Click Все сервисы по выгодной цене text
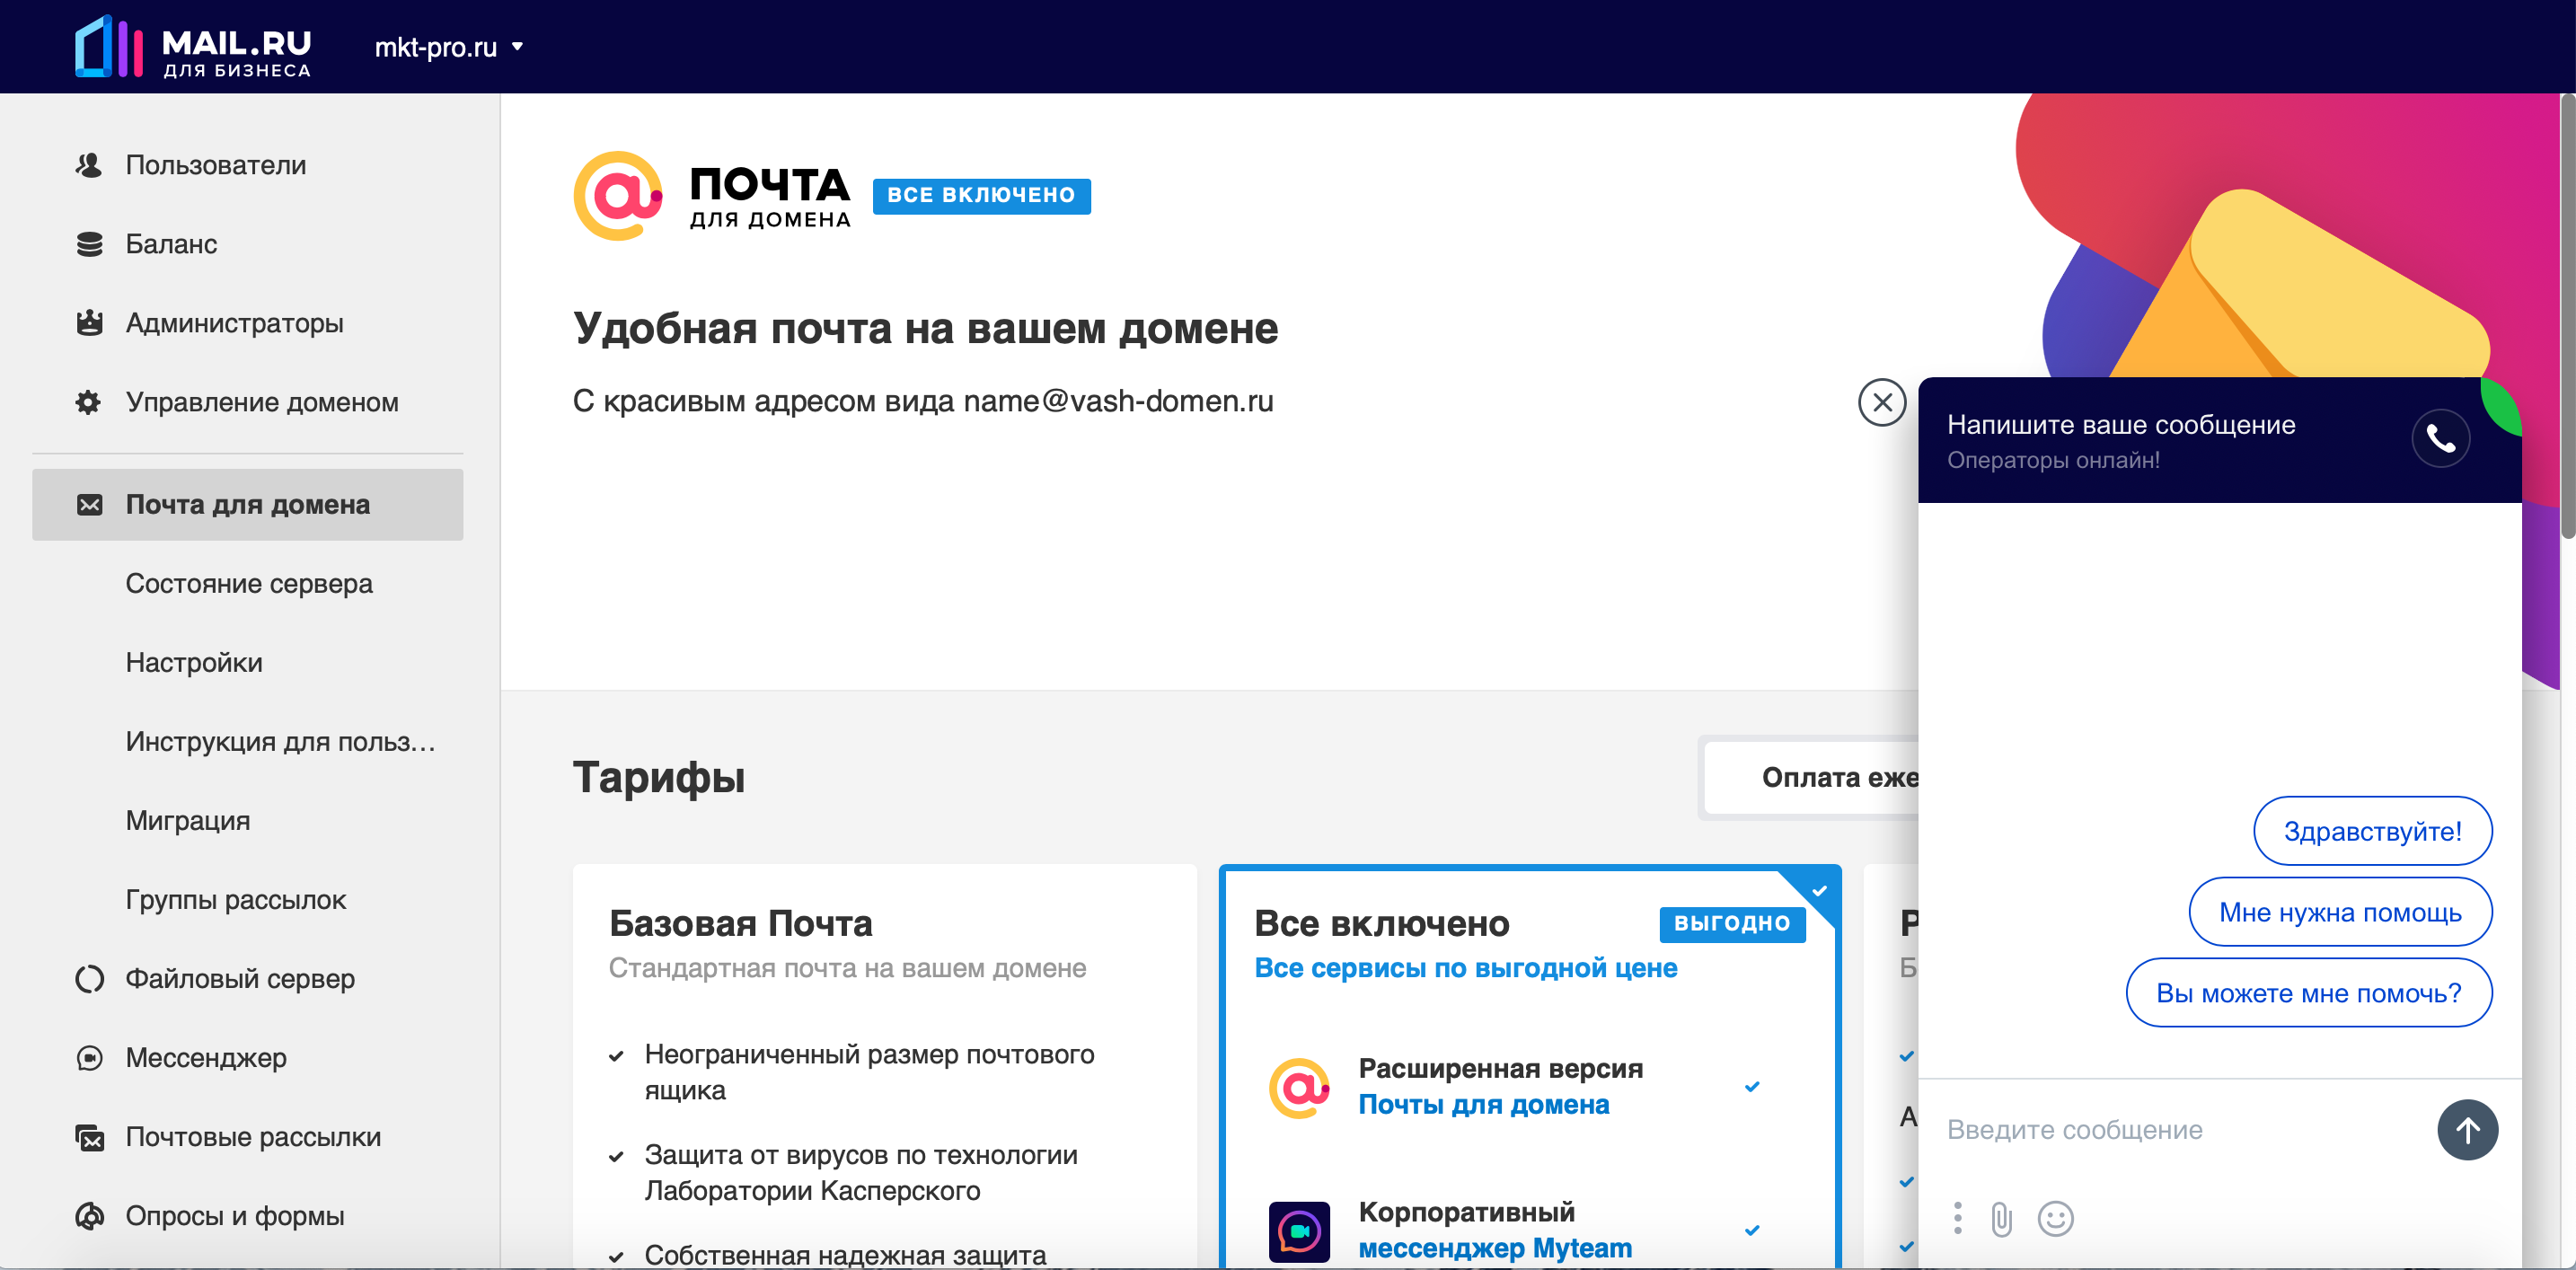Image resolution: width=2576 pixels, height=1270 pixels. click(1466, 968)
